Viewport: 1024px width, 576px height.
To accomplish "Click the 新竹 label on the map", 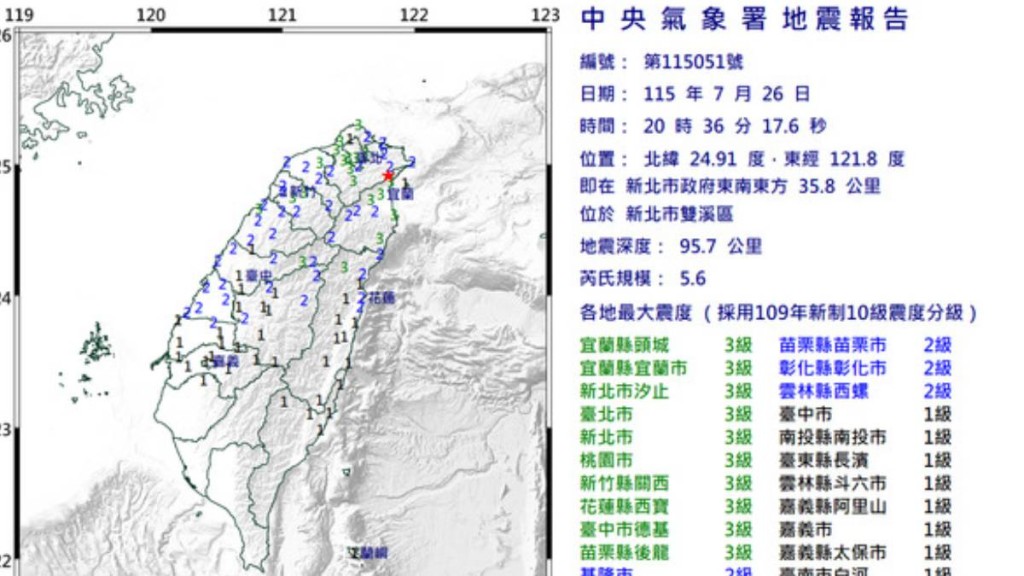I will [x=302, y=191].
